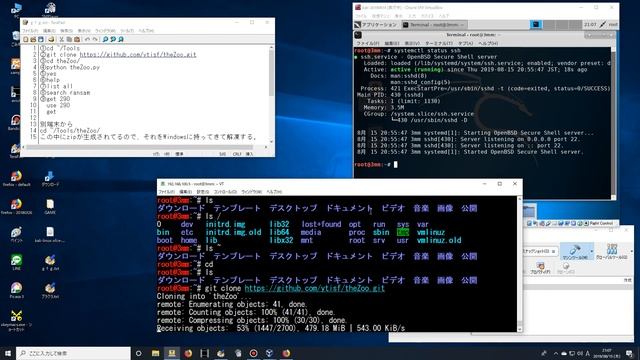
Task: Click 'initrd.img.old' entry in Tera Term listing
Action: click(x=233, y=232)
